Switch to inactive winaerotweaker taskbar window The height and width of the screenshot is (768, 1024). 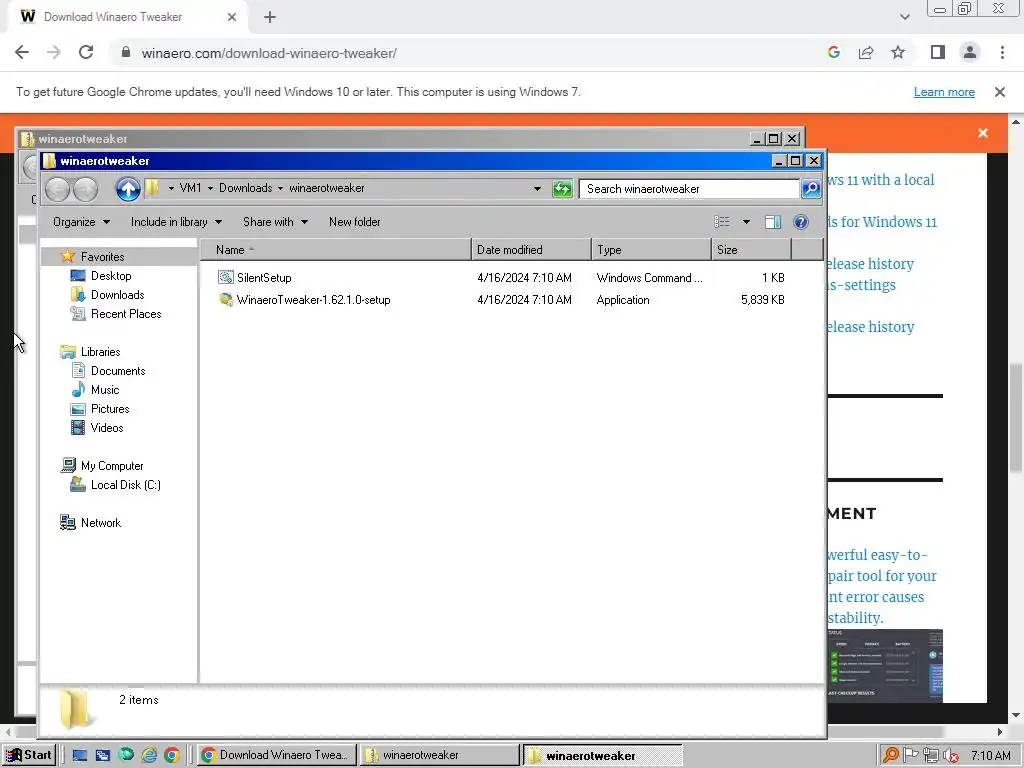tap(438, 755)
